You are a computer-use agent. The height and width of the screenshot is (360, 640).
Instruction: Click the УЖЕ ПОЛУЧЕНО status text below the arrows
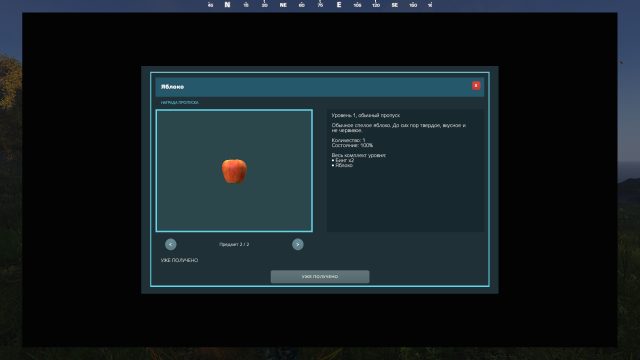tap(179, 260)
